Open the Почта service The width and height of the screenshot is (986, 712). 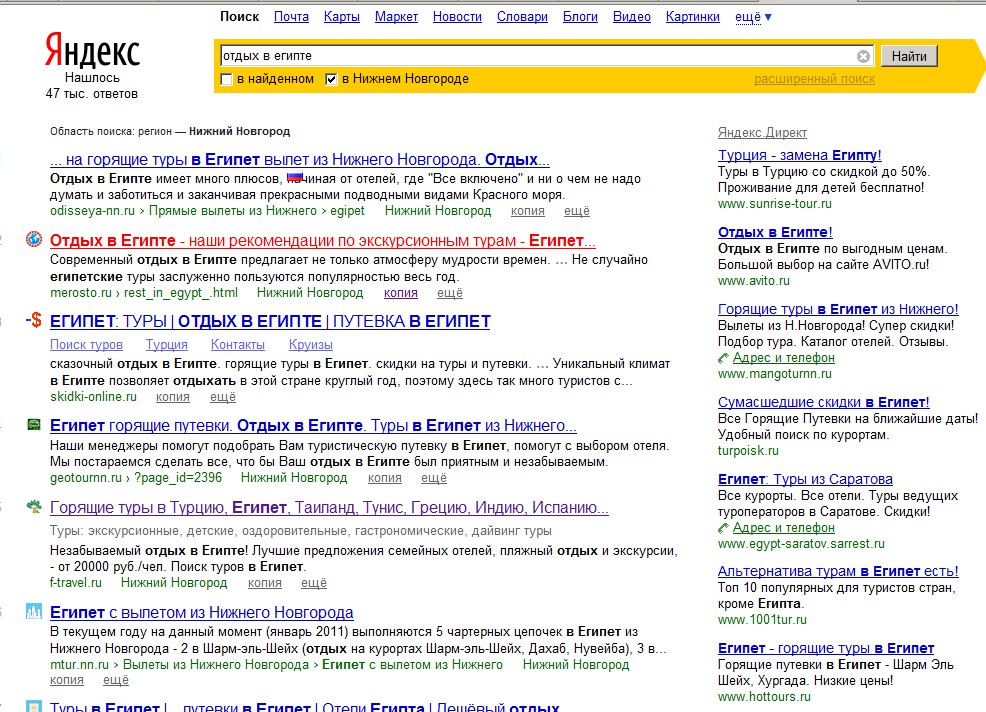point(291,17)
